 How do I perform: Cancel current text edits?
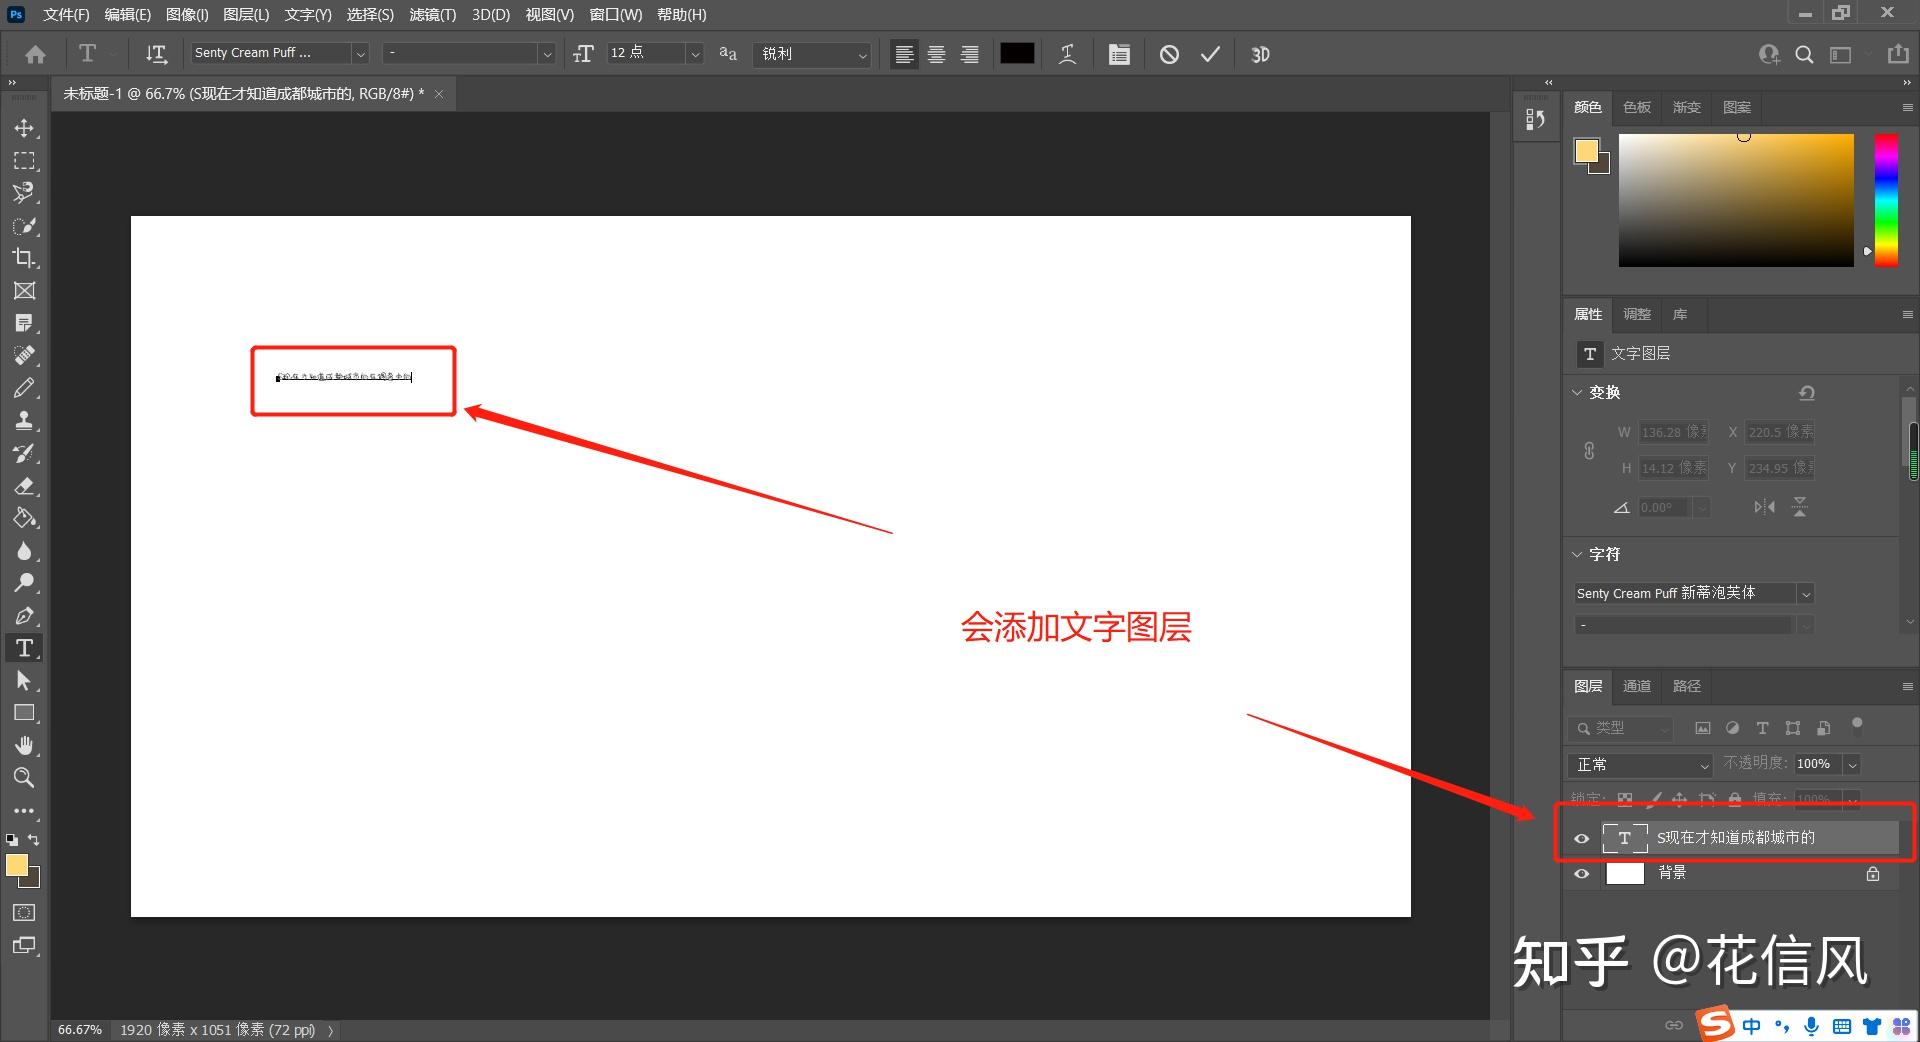click(1169, 54)
